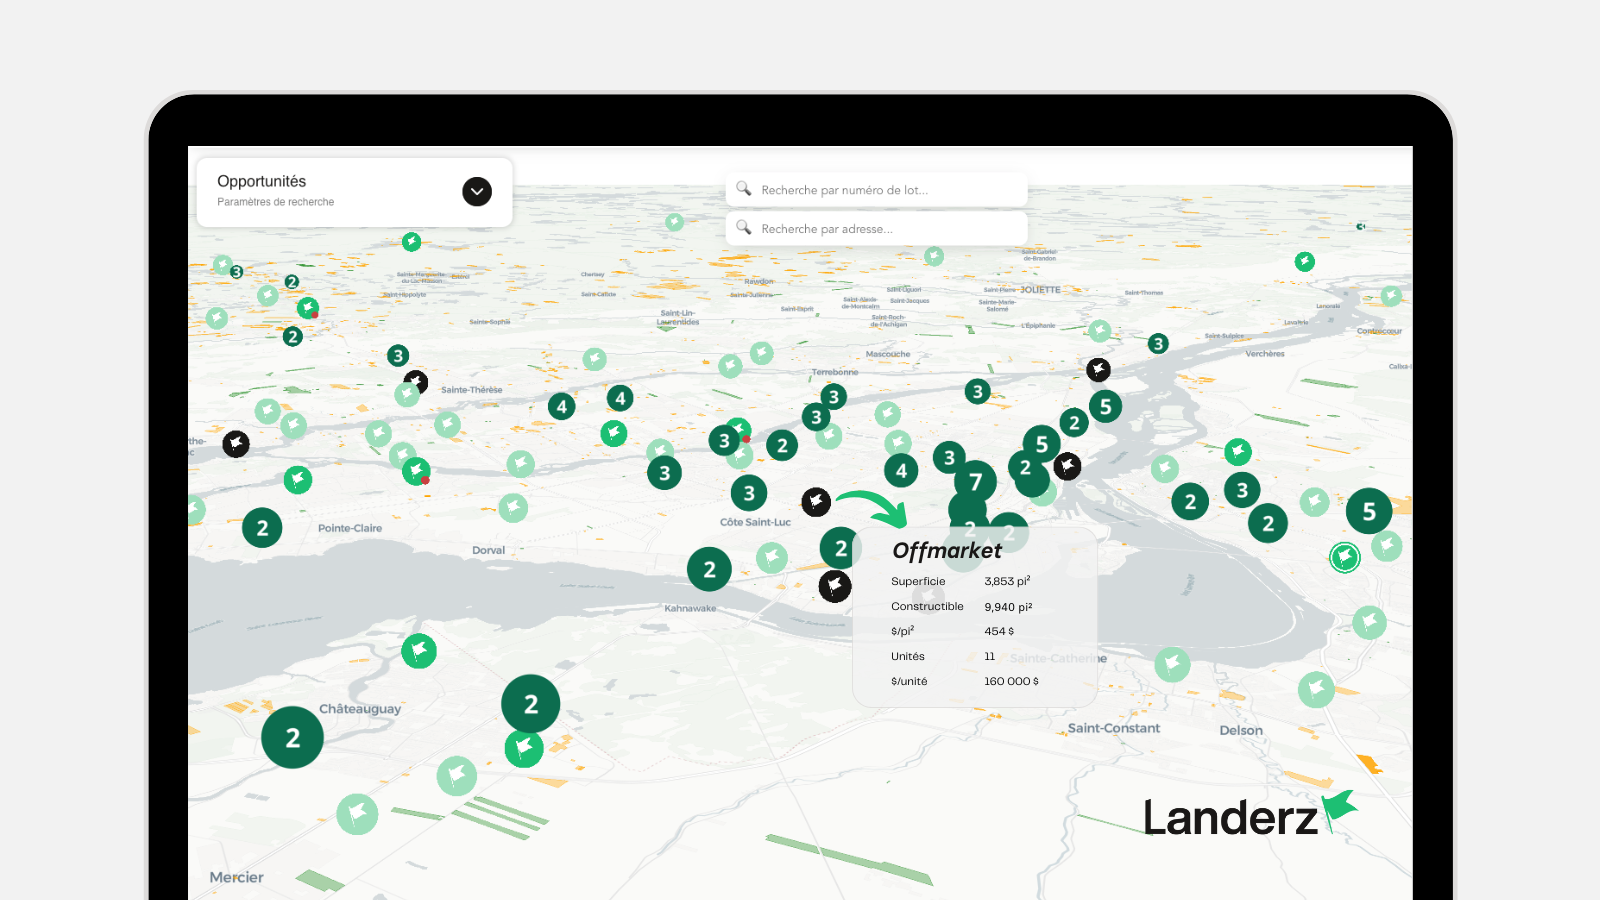The image size is (1600, 900).
Task: Click the magnifier icon in the address search
Action: [x=743, y=227]
